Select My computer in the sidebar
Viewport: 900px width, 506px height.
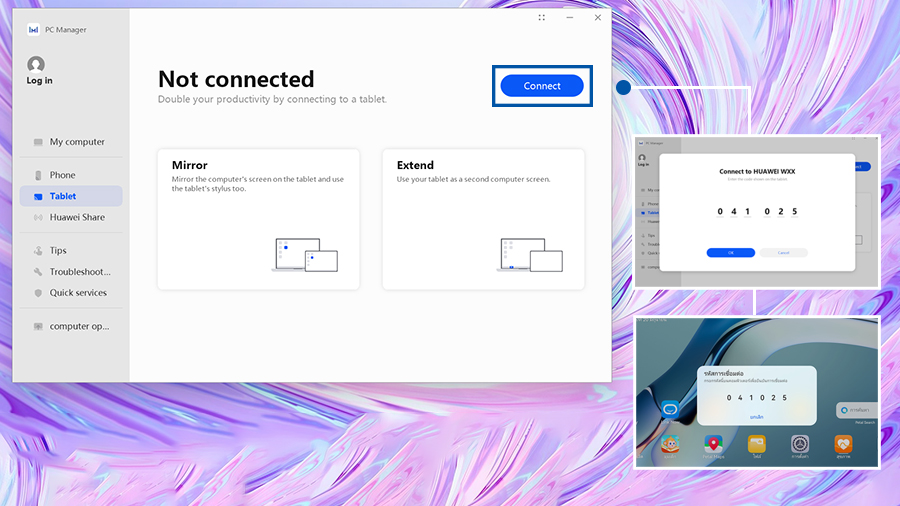76,142
